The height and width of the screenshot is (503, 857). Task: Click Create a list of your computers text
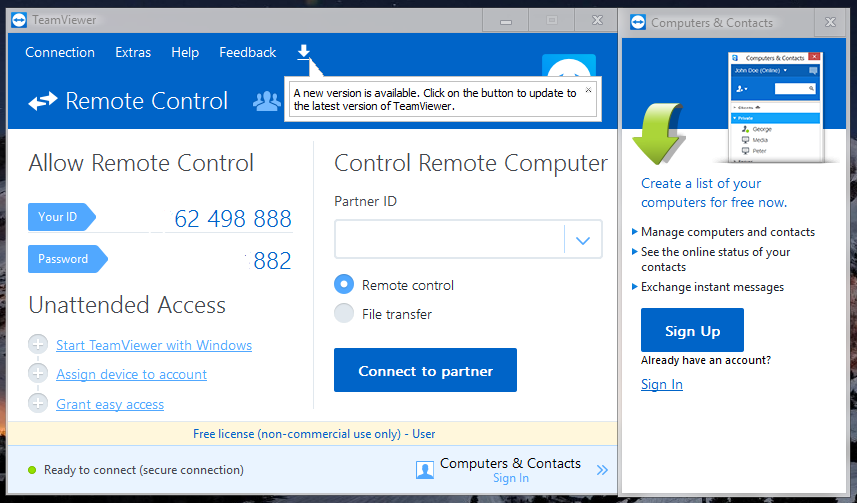click(x=714, y=193)
